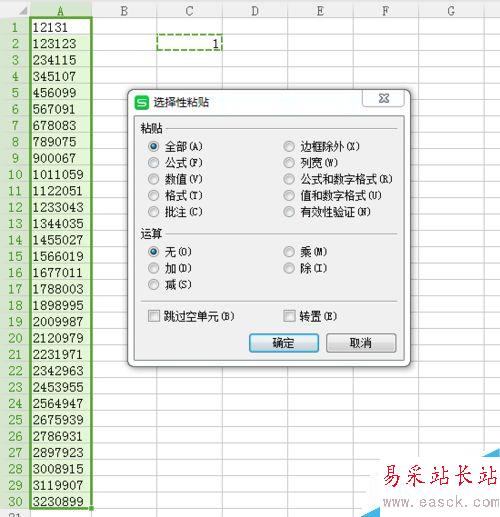Select the 公式(F) paste option

point(175,163)
